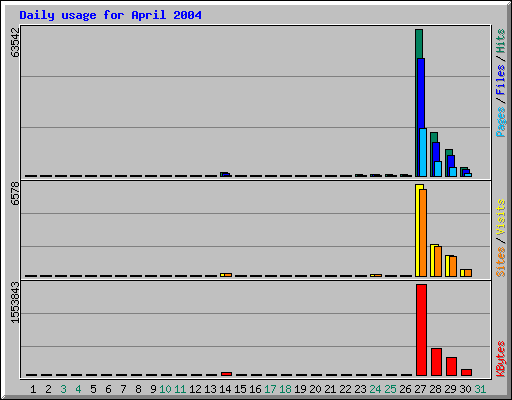Click the cyan Pages legend label
Screen dimensions: 512x400
point(501,122)
